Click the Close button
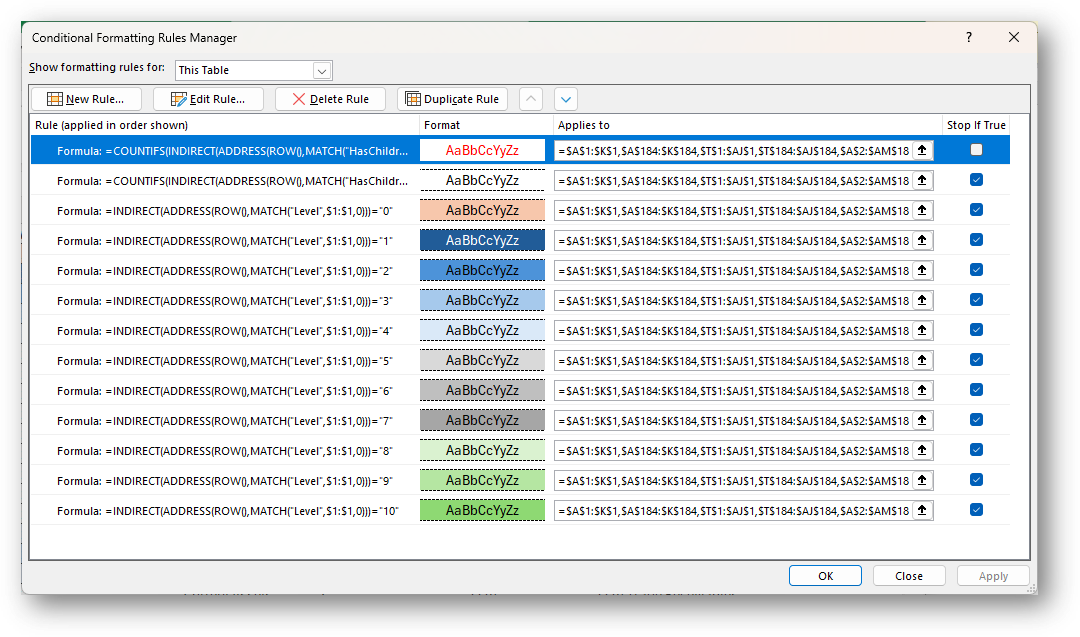 point(908,575)
